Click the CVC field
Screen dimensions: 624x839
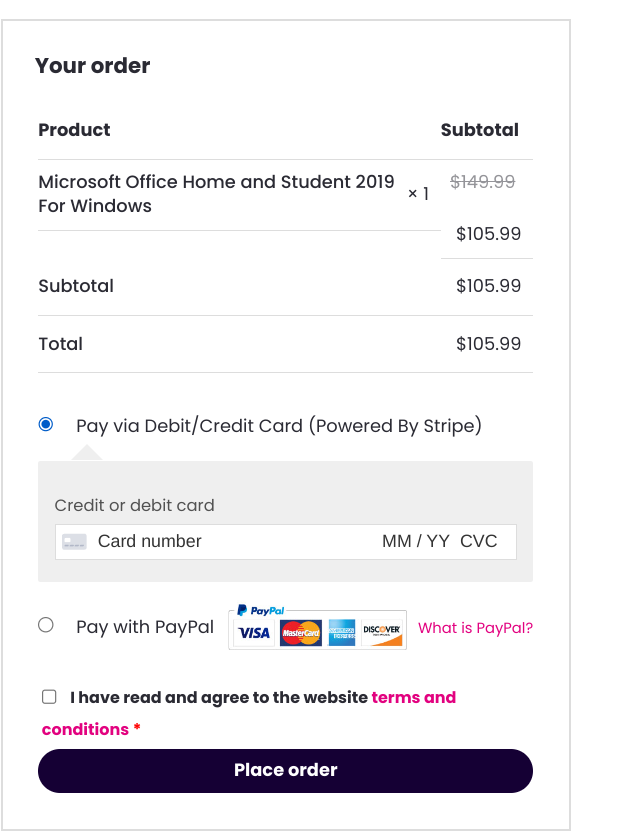coord(476,541)
